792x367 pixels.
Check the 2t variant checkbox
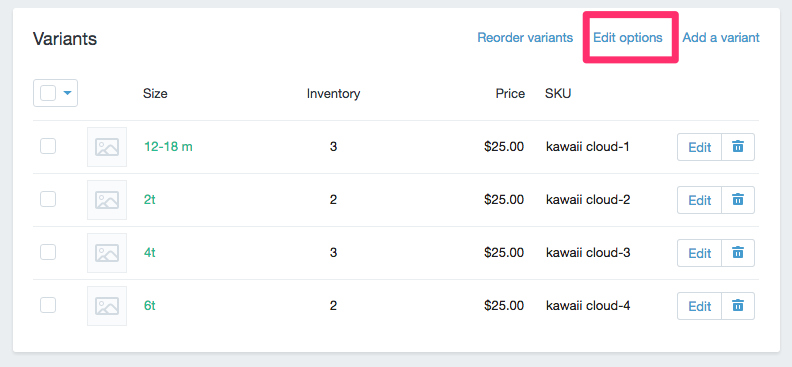pyautogui.click(x=48, y=199)
